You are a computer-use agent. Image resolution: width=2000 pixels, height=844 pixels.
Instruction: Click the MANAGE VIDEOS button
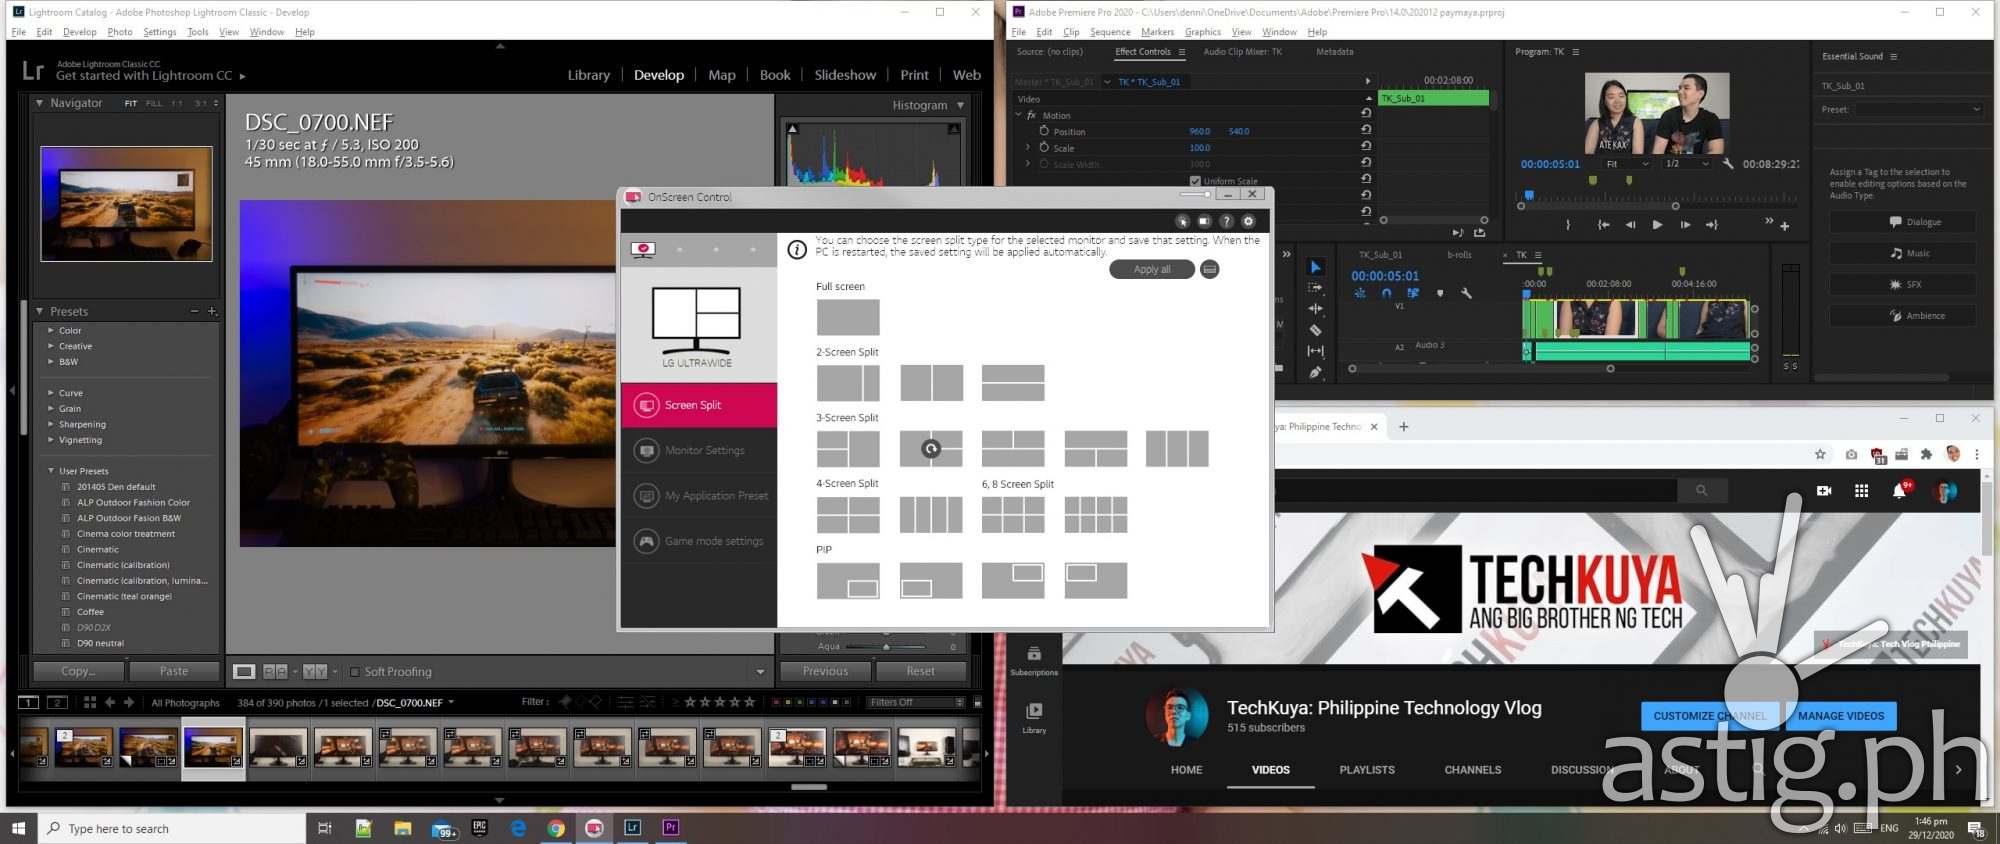(x=1841, y=716)
